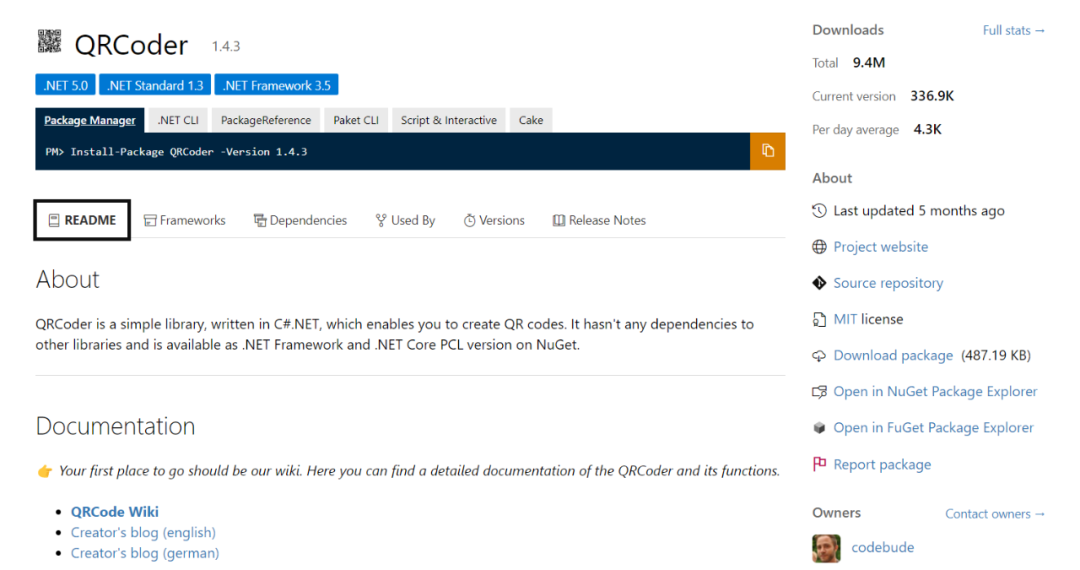Click the .NET Framework 3.5 badge
This screenshot has width=1080, height=570.
coord(276,85)
